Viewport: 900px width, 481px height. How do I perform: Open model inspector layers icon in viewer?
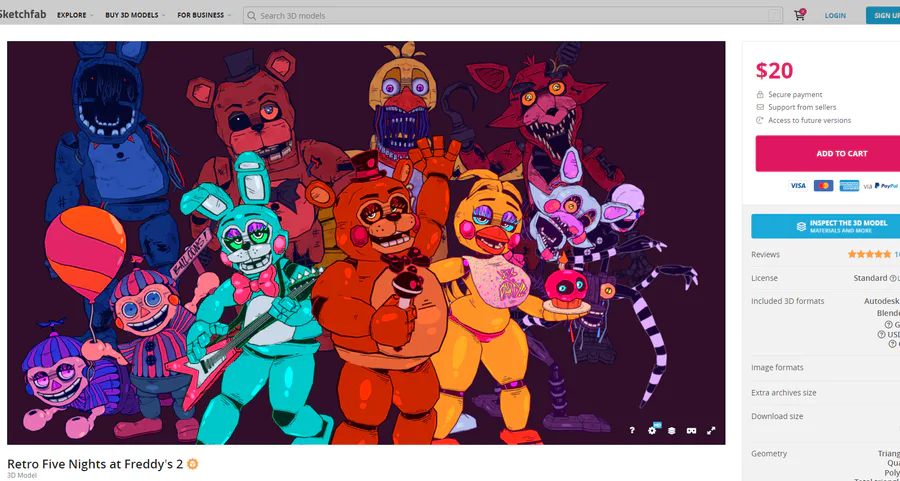pos(672,430)
